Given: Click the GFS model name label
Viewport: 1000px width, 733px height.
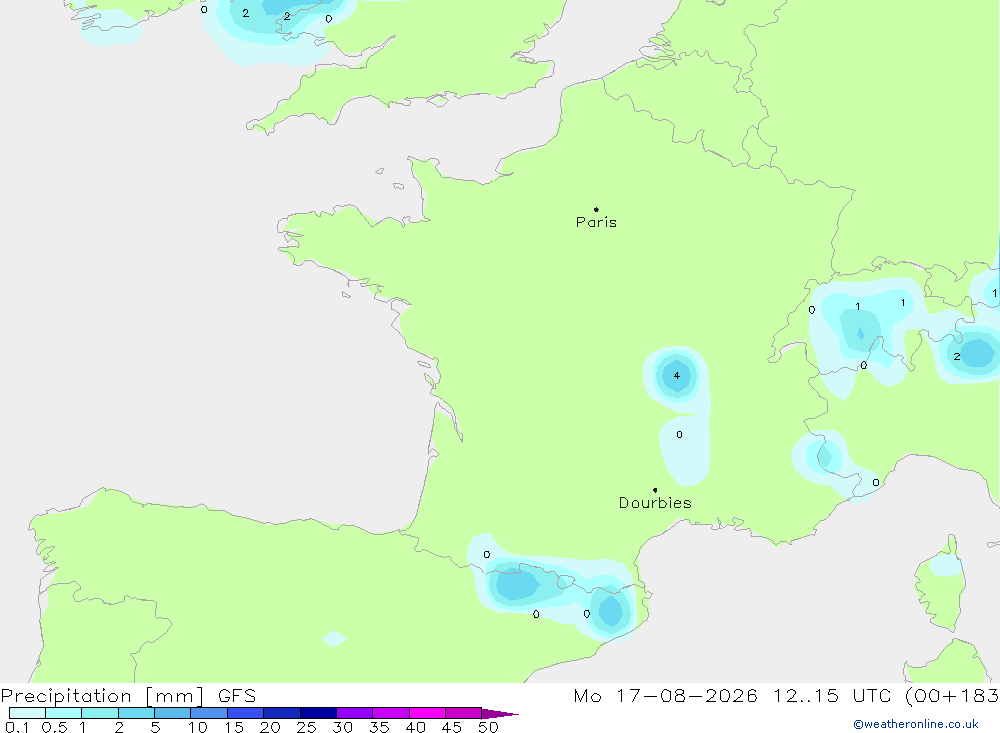Looking at the screenshot, I should point(237,696).
